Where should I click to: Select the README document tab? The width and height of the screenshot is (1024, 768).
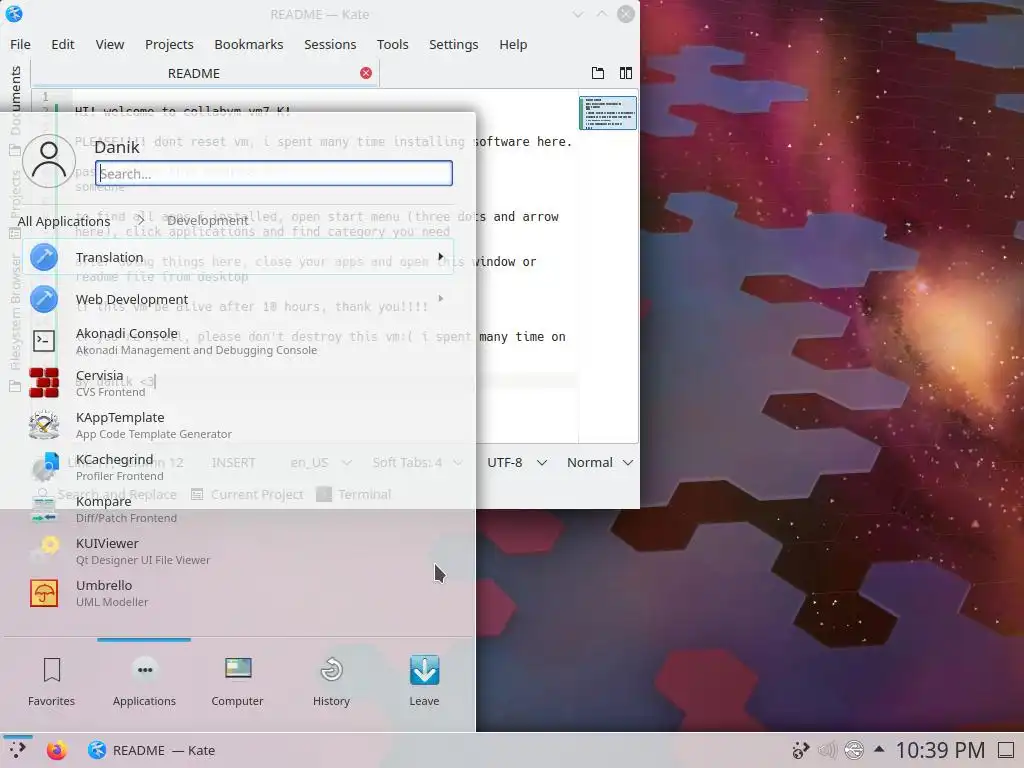pos(205,73)
